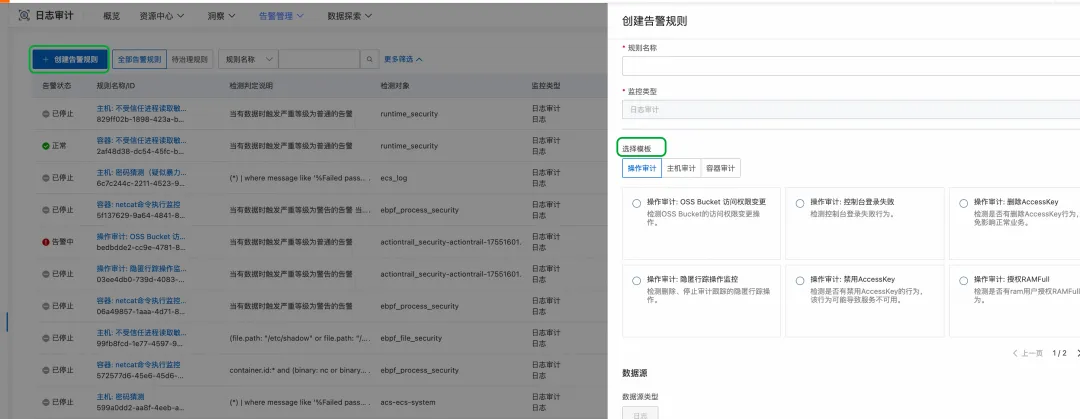Image resolution: width=1080 pixels, height=419 pixels.
Task: Click the stopped icon in row 572577d6-45e6
Action: [45, 370]
